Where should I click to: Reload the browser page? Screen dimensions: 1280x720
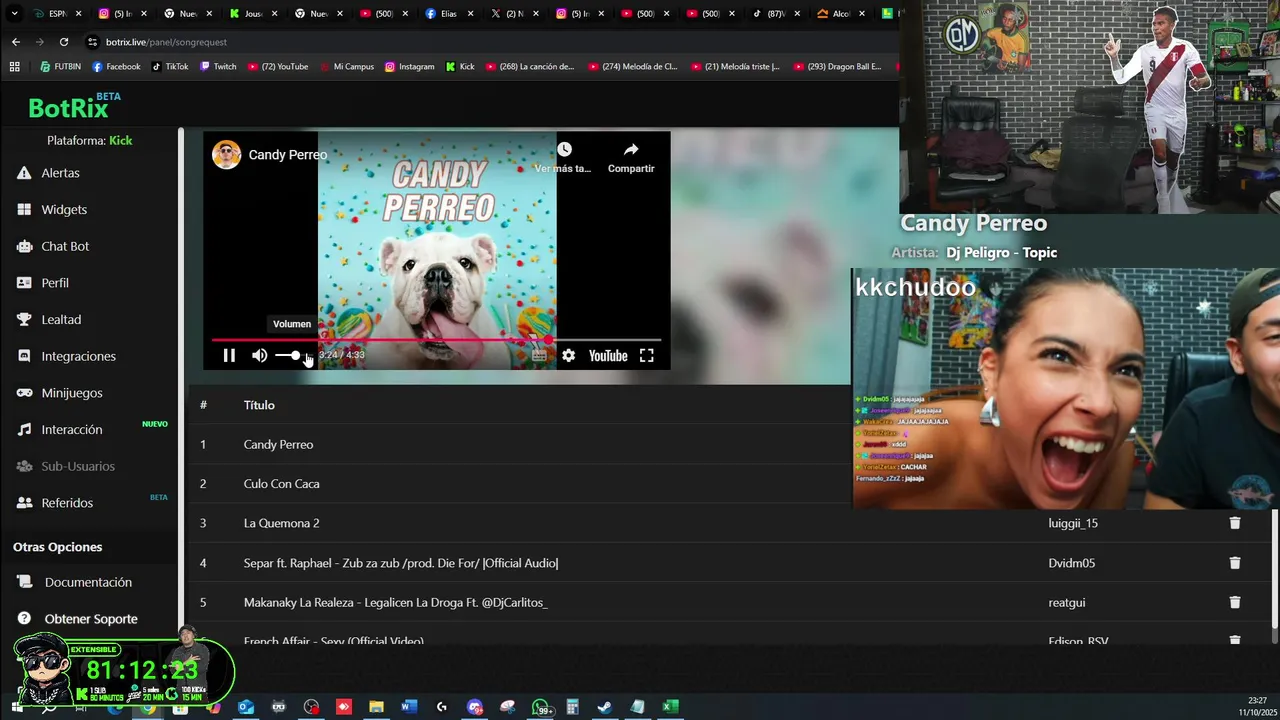coord(64,42)
